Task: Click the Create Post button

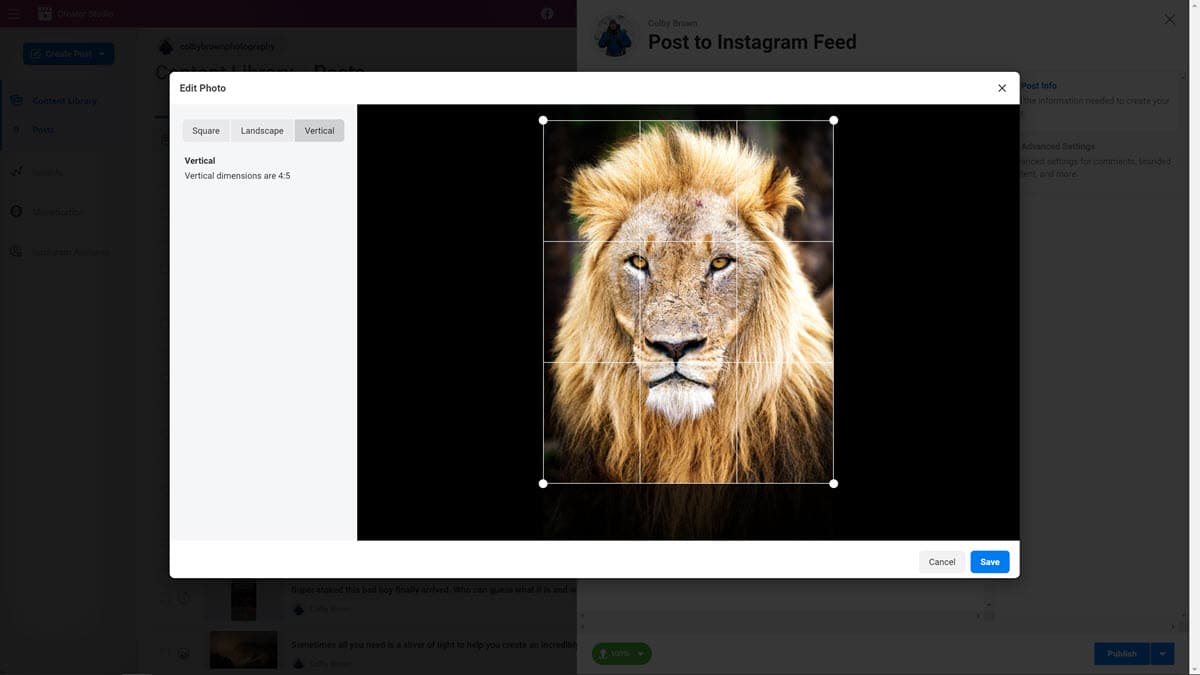Action: point(69,54)
